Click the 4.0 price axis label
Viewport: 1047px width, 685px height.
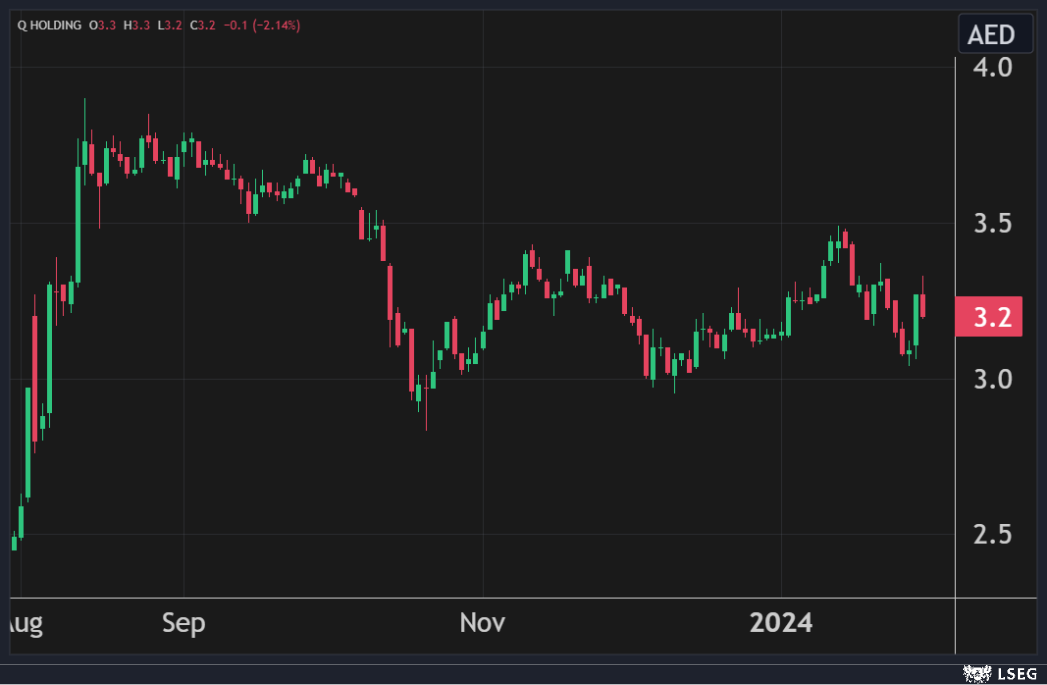(x=992, y=68)
